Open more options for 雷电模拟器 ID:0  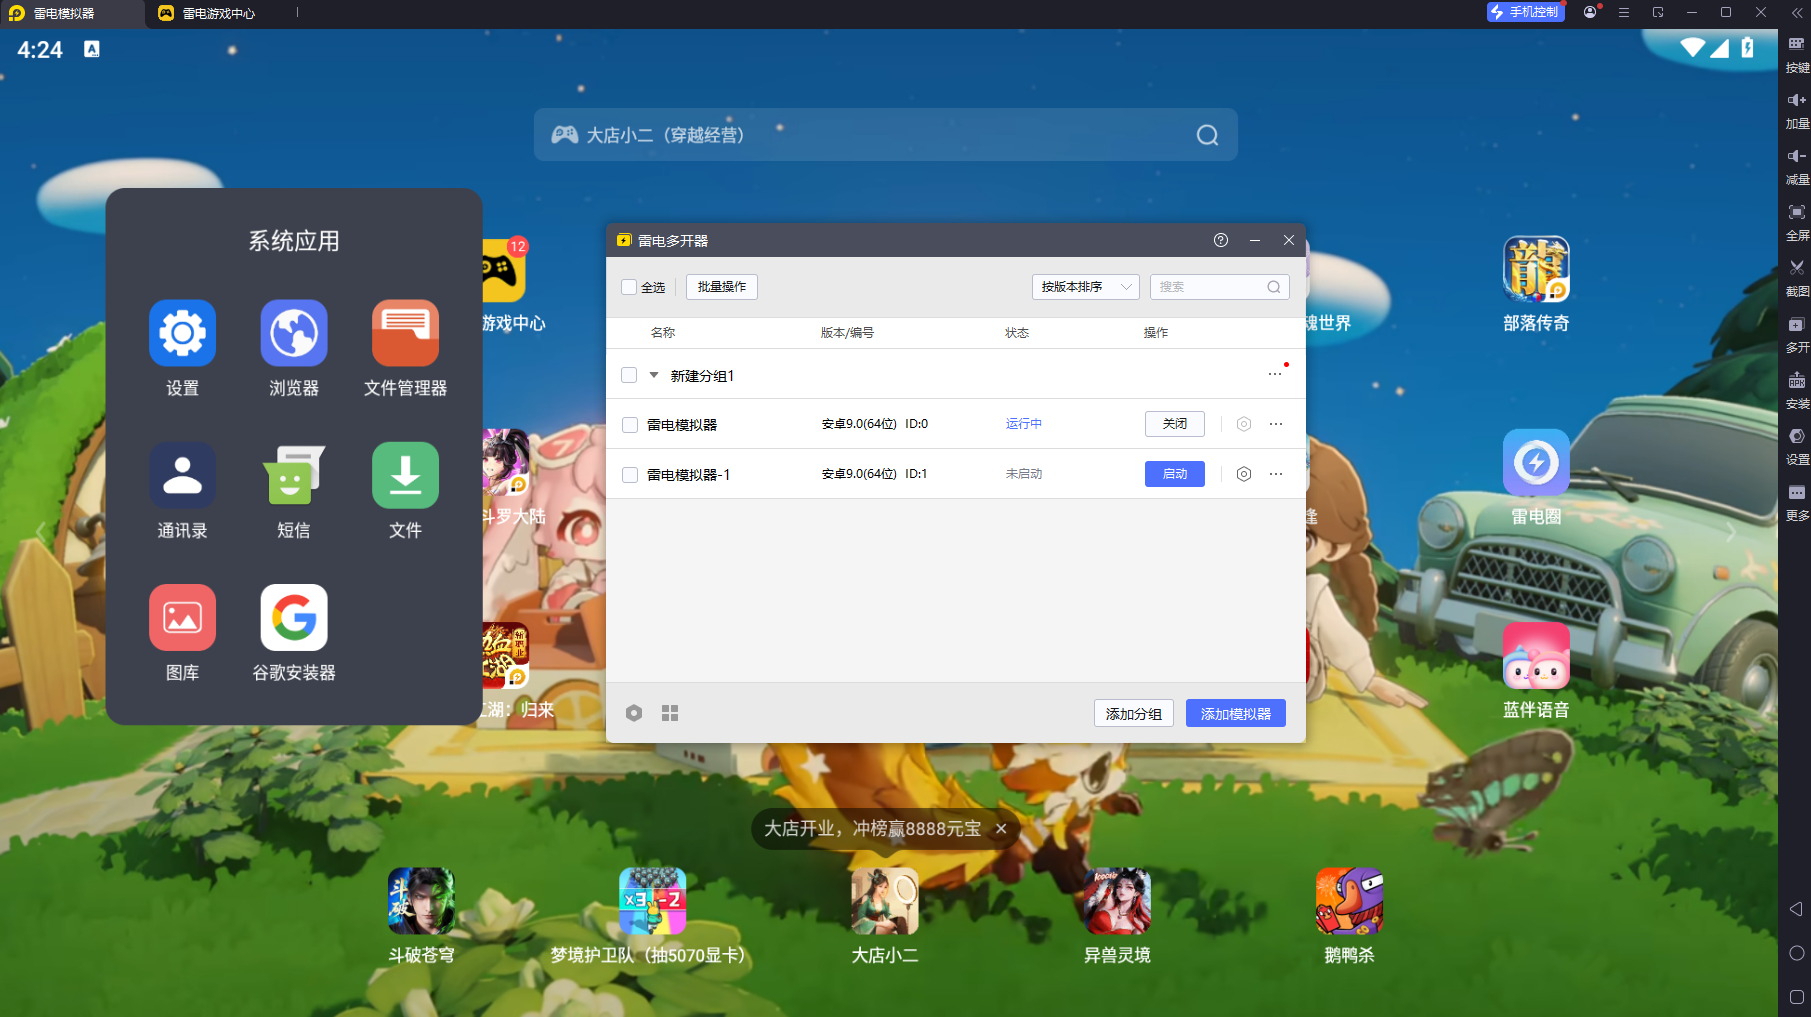tap(1276, 424)
